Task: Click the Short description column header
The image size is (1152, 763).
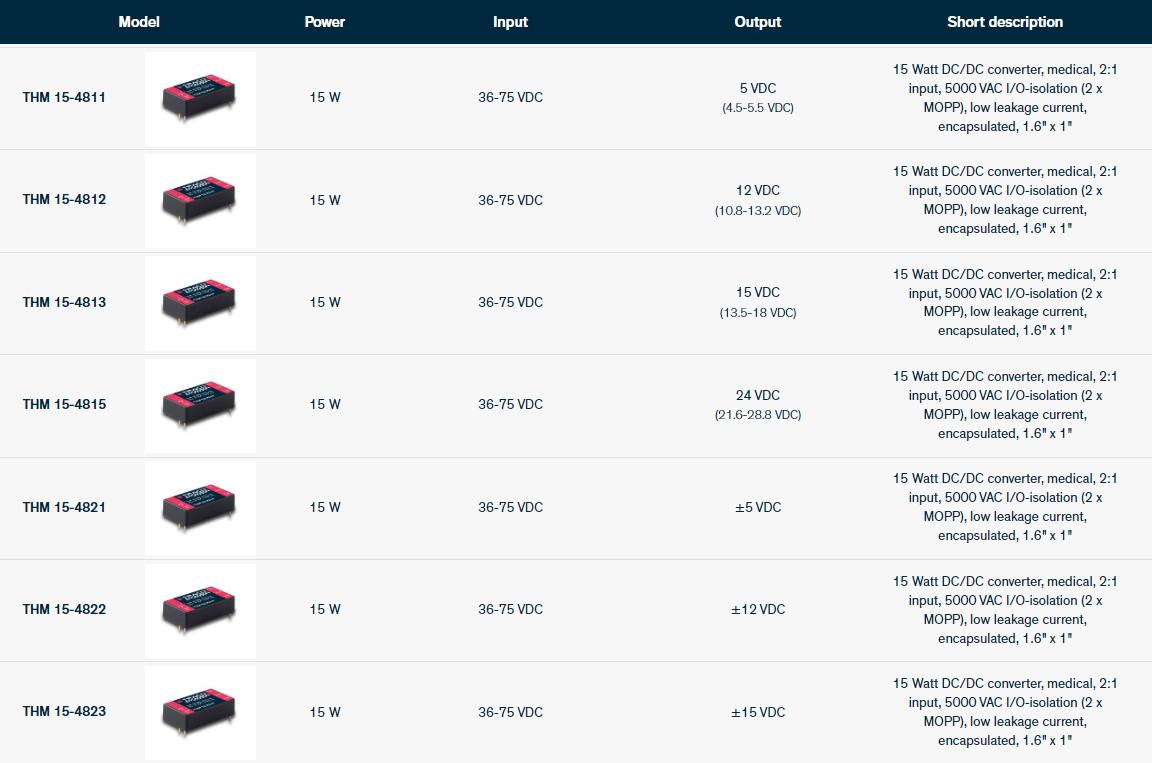Action: [x=1005, y=22]
